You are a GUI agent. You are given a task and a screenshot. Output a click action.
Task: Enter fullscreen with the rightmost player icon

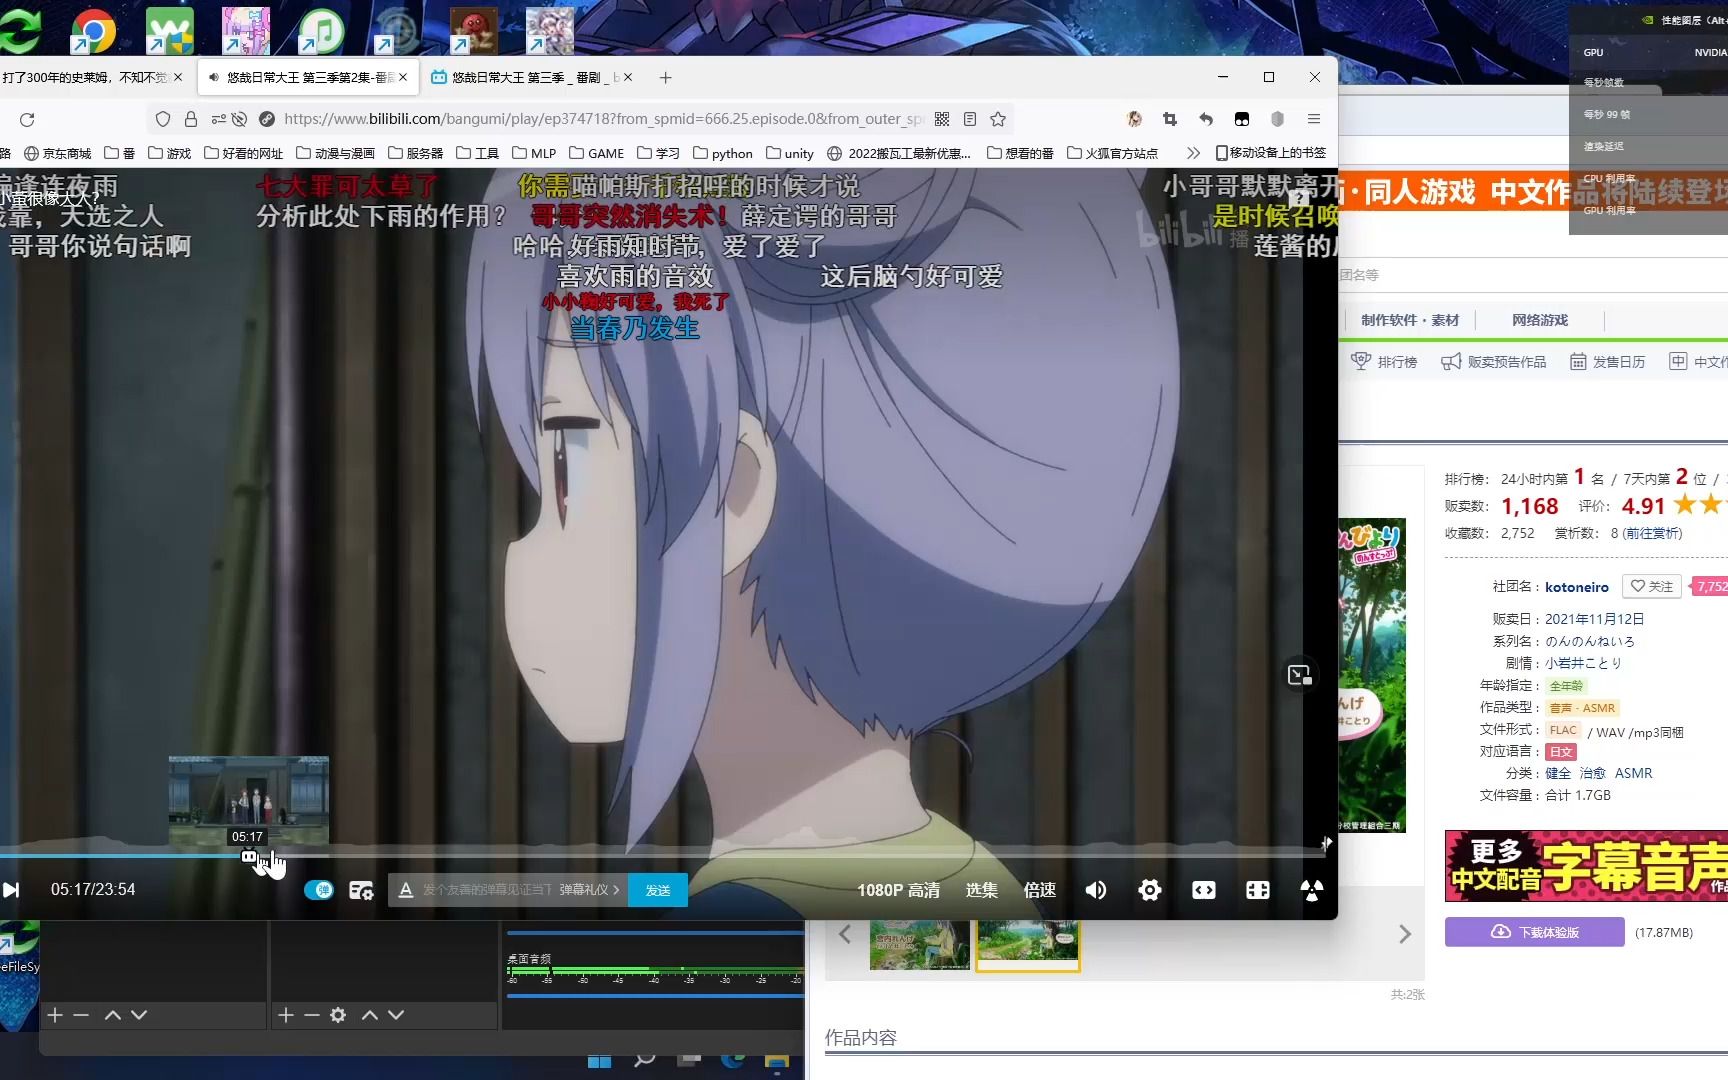click(1312, 890)
